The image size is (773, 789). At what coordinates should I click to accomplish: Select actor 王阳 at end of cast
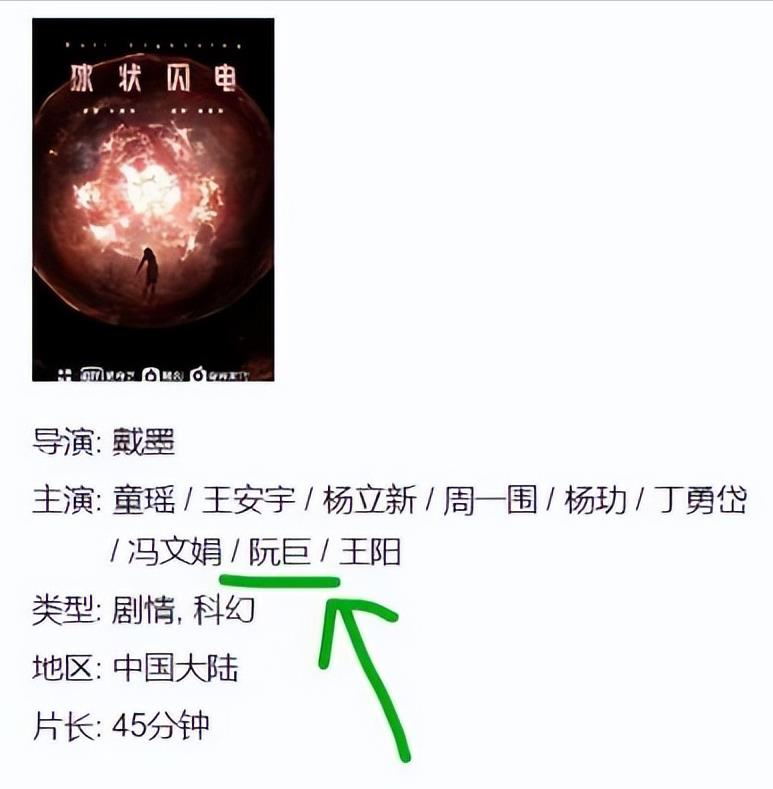[370, 552]
